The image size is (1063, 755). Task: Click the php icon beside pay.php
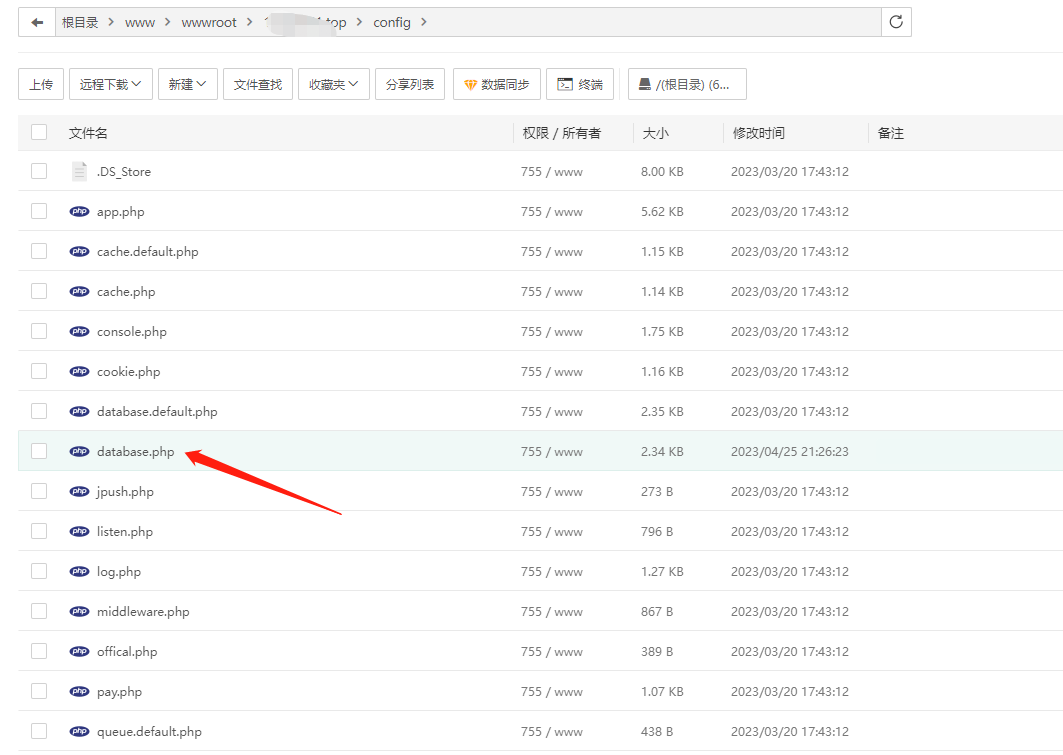click(79, 691)
